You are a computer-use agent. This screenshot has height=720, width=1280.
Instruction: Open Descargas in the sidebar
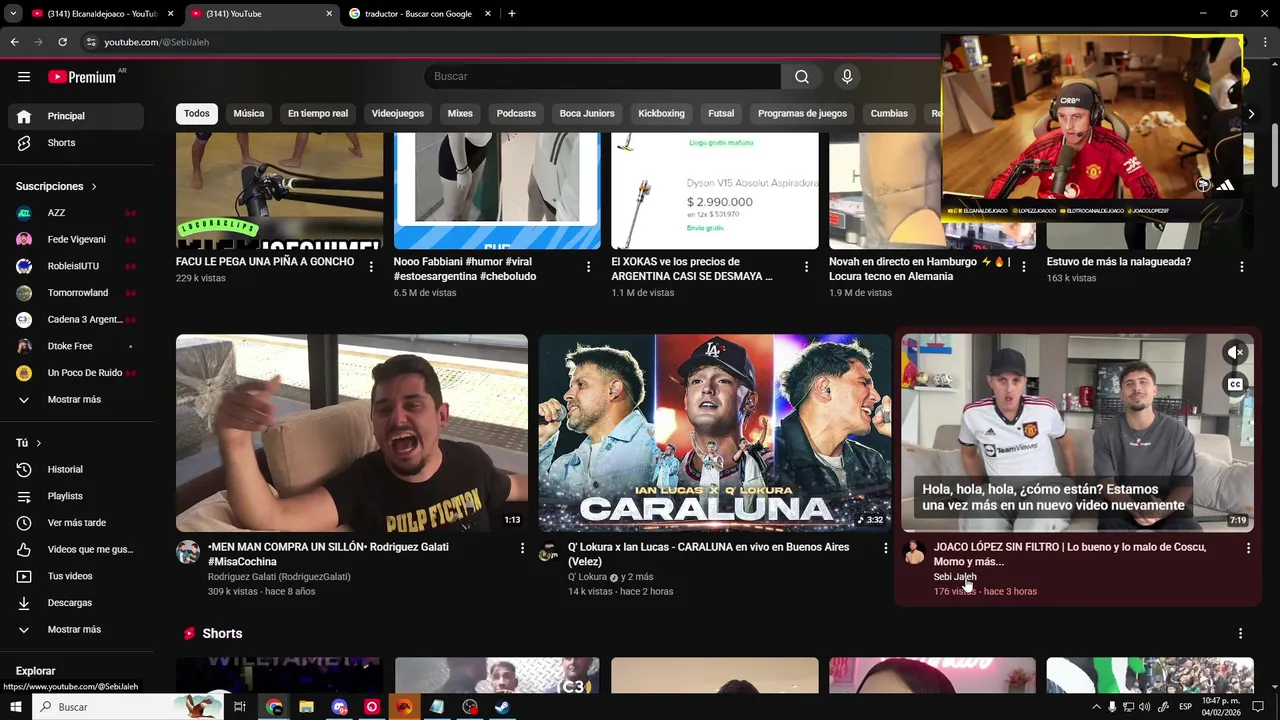(x=76, y=603)
